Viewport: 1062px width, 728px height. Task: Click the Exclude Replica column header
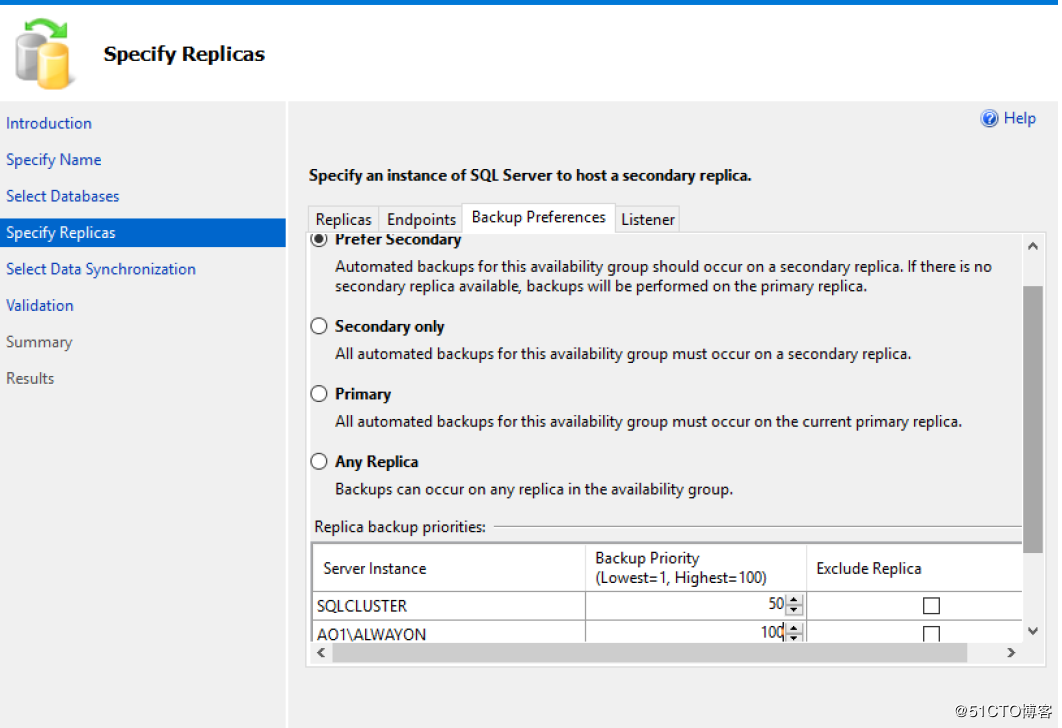pos(914,568)
